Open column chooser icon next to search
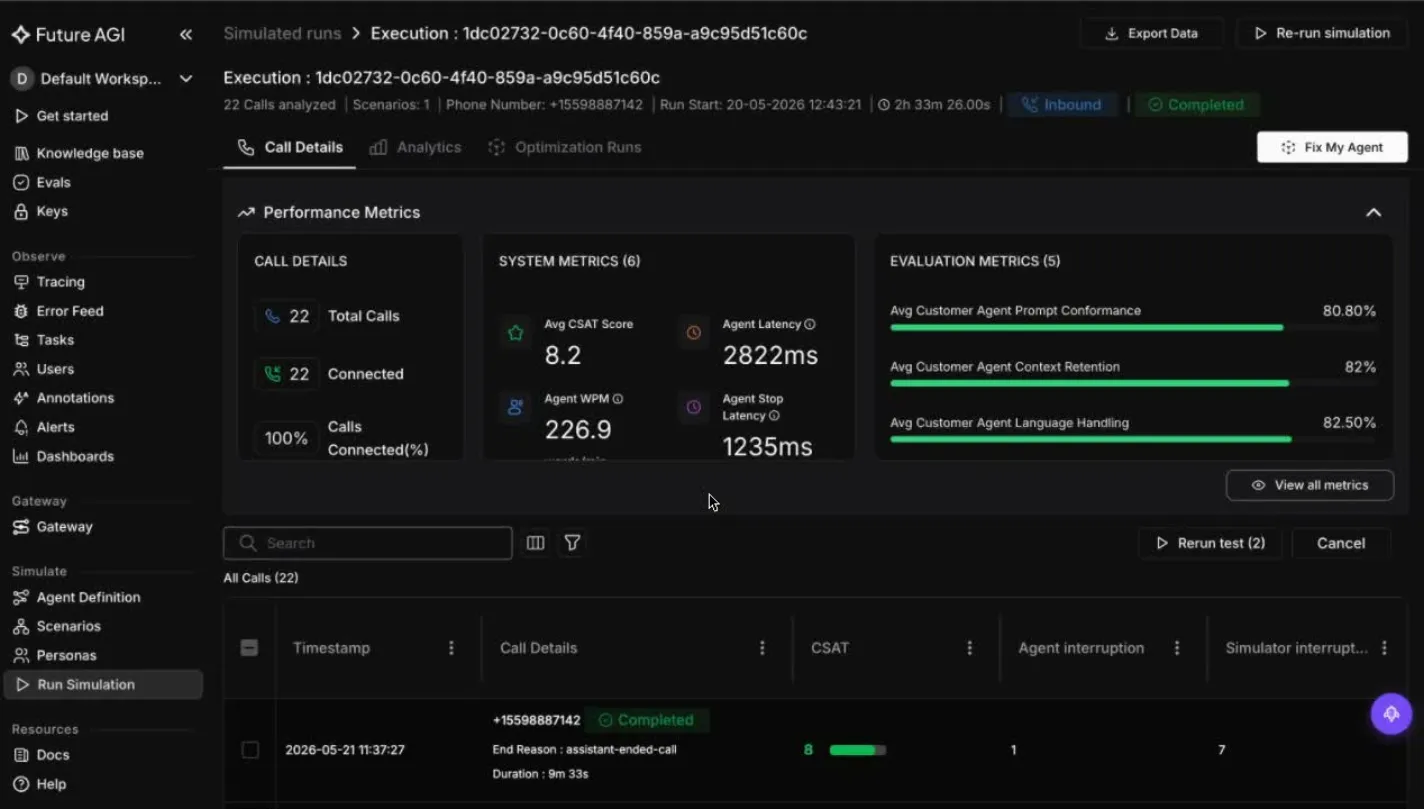Screen dimensions: 1424x809 click(x=536, y=543)
